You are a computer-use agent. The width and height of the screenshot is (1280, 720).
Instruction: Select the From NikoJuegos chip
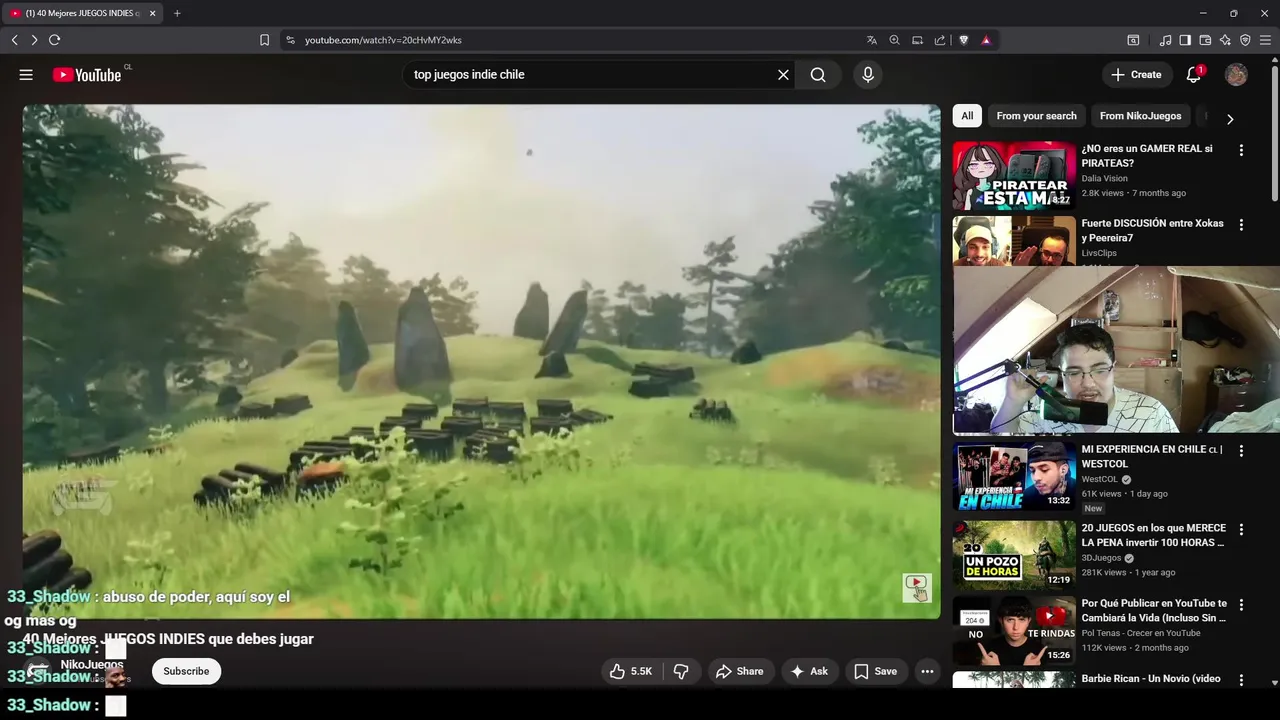(1140, 116)
